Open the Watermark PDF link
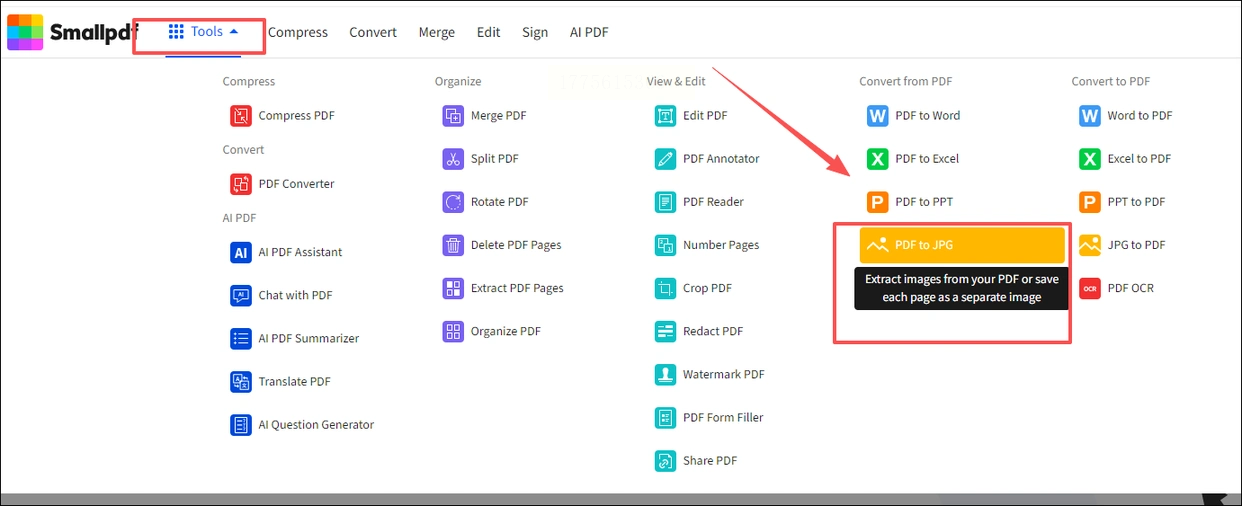The height and width of the screenshot is (506, 1242). 724,374
